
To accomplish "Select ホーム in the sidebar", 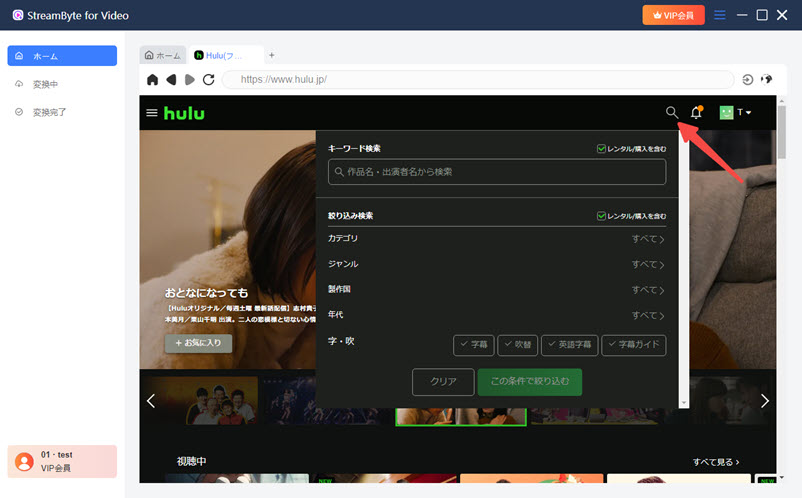I will 62,56.
